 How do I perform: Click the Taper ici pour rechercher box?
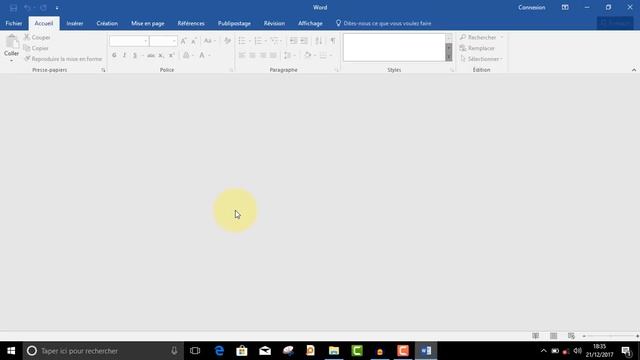pos(102,351)
